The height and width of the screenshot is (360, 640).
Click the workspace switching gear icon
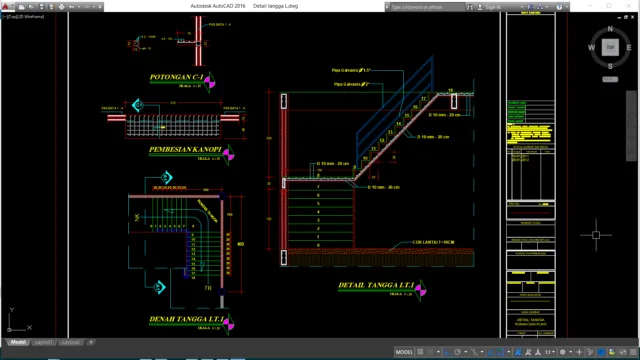coord(562,352)
